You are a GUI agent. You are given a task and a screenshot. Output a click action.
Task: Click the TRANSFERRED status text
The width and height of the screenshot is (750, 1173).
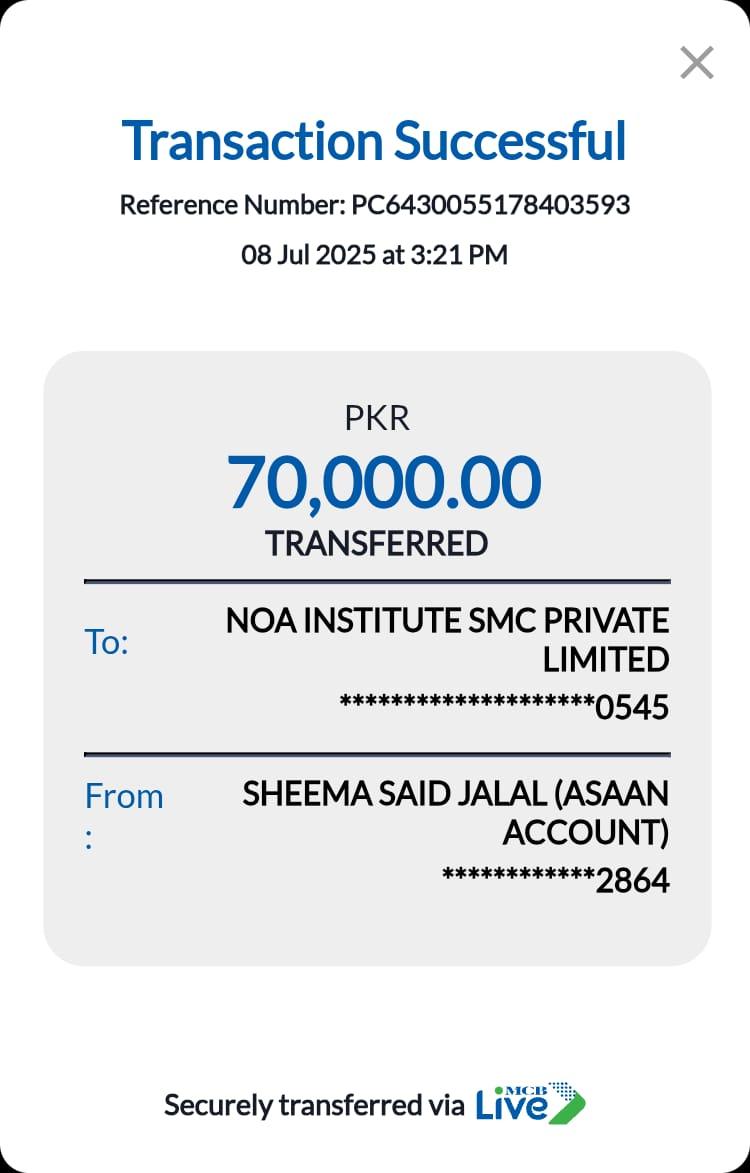[376, 543]
